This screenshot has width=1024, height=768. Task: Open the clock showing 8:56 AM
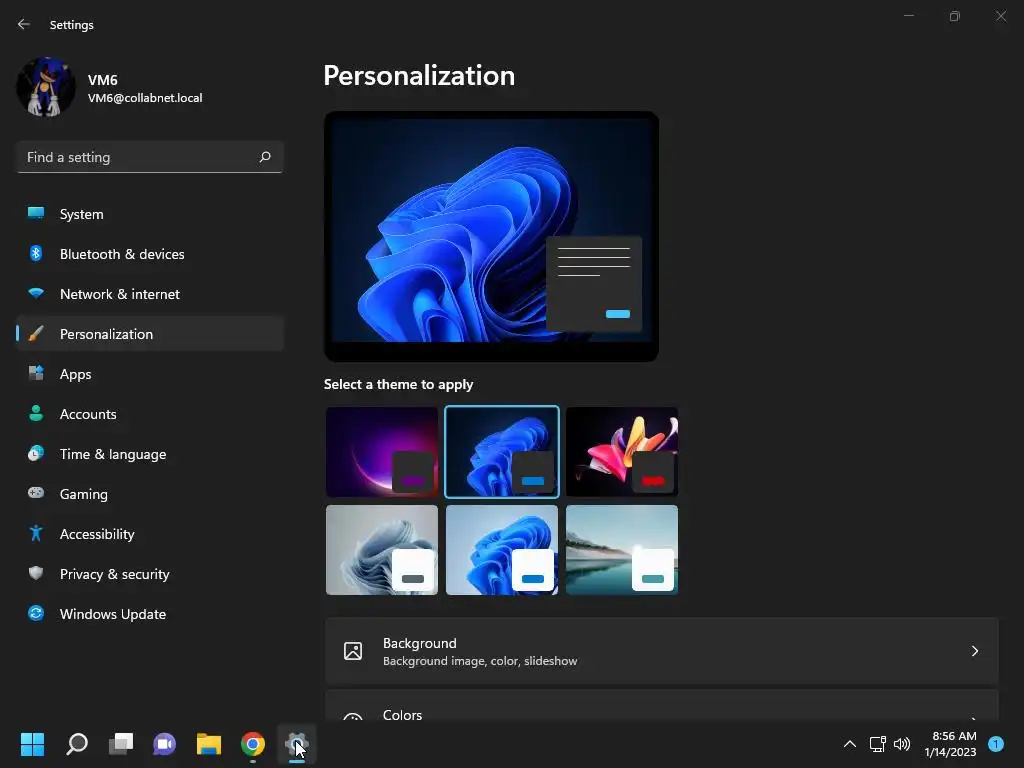[x=951, y=744]
